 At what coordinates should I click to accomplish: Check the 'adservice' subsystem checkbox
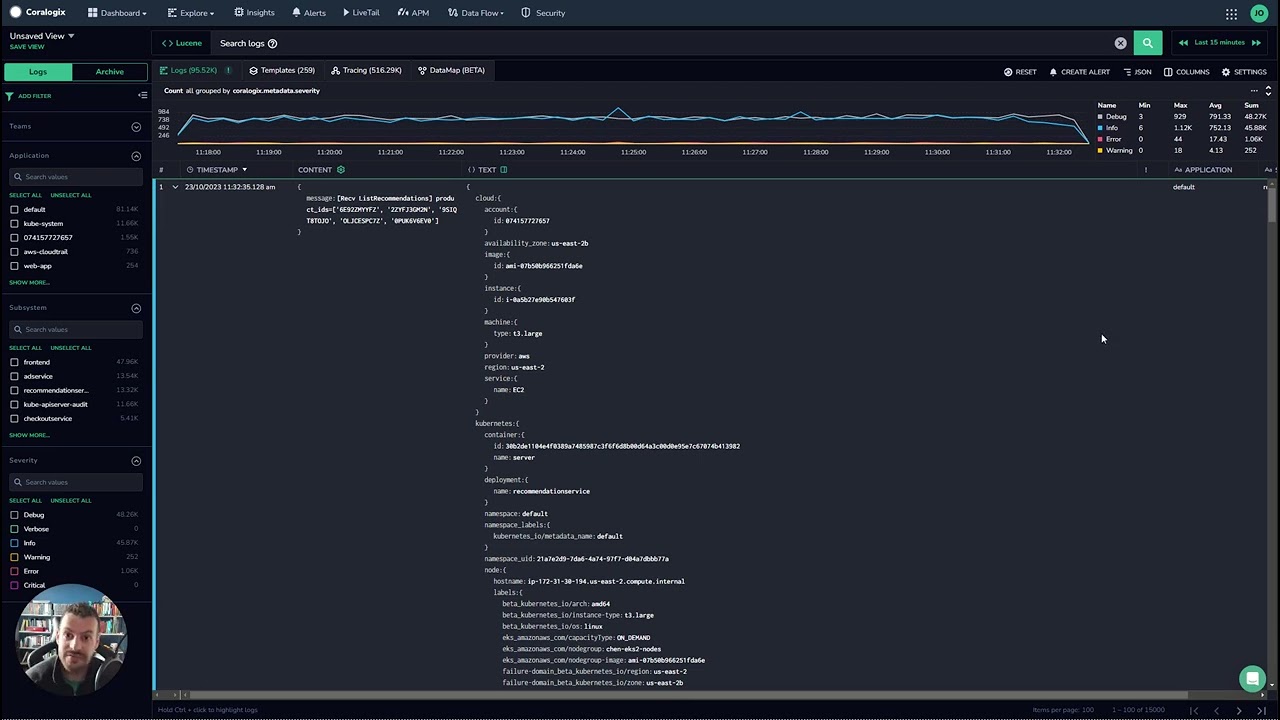14,376
